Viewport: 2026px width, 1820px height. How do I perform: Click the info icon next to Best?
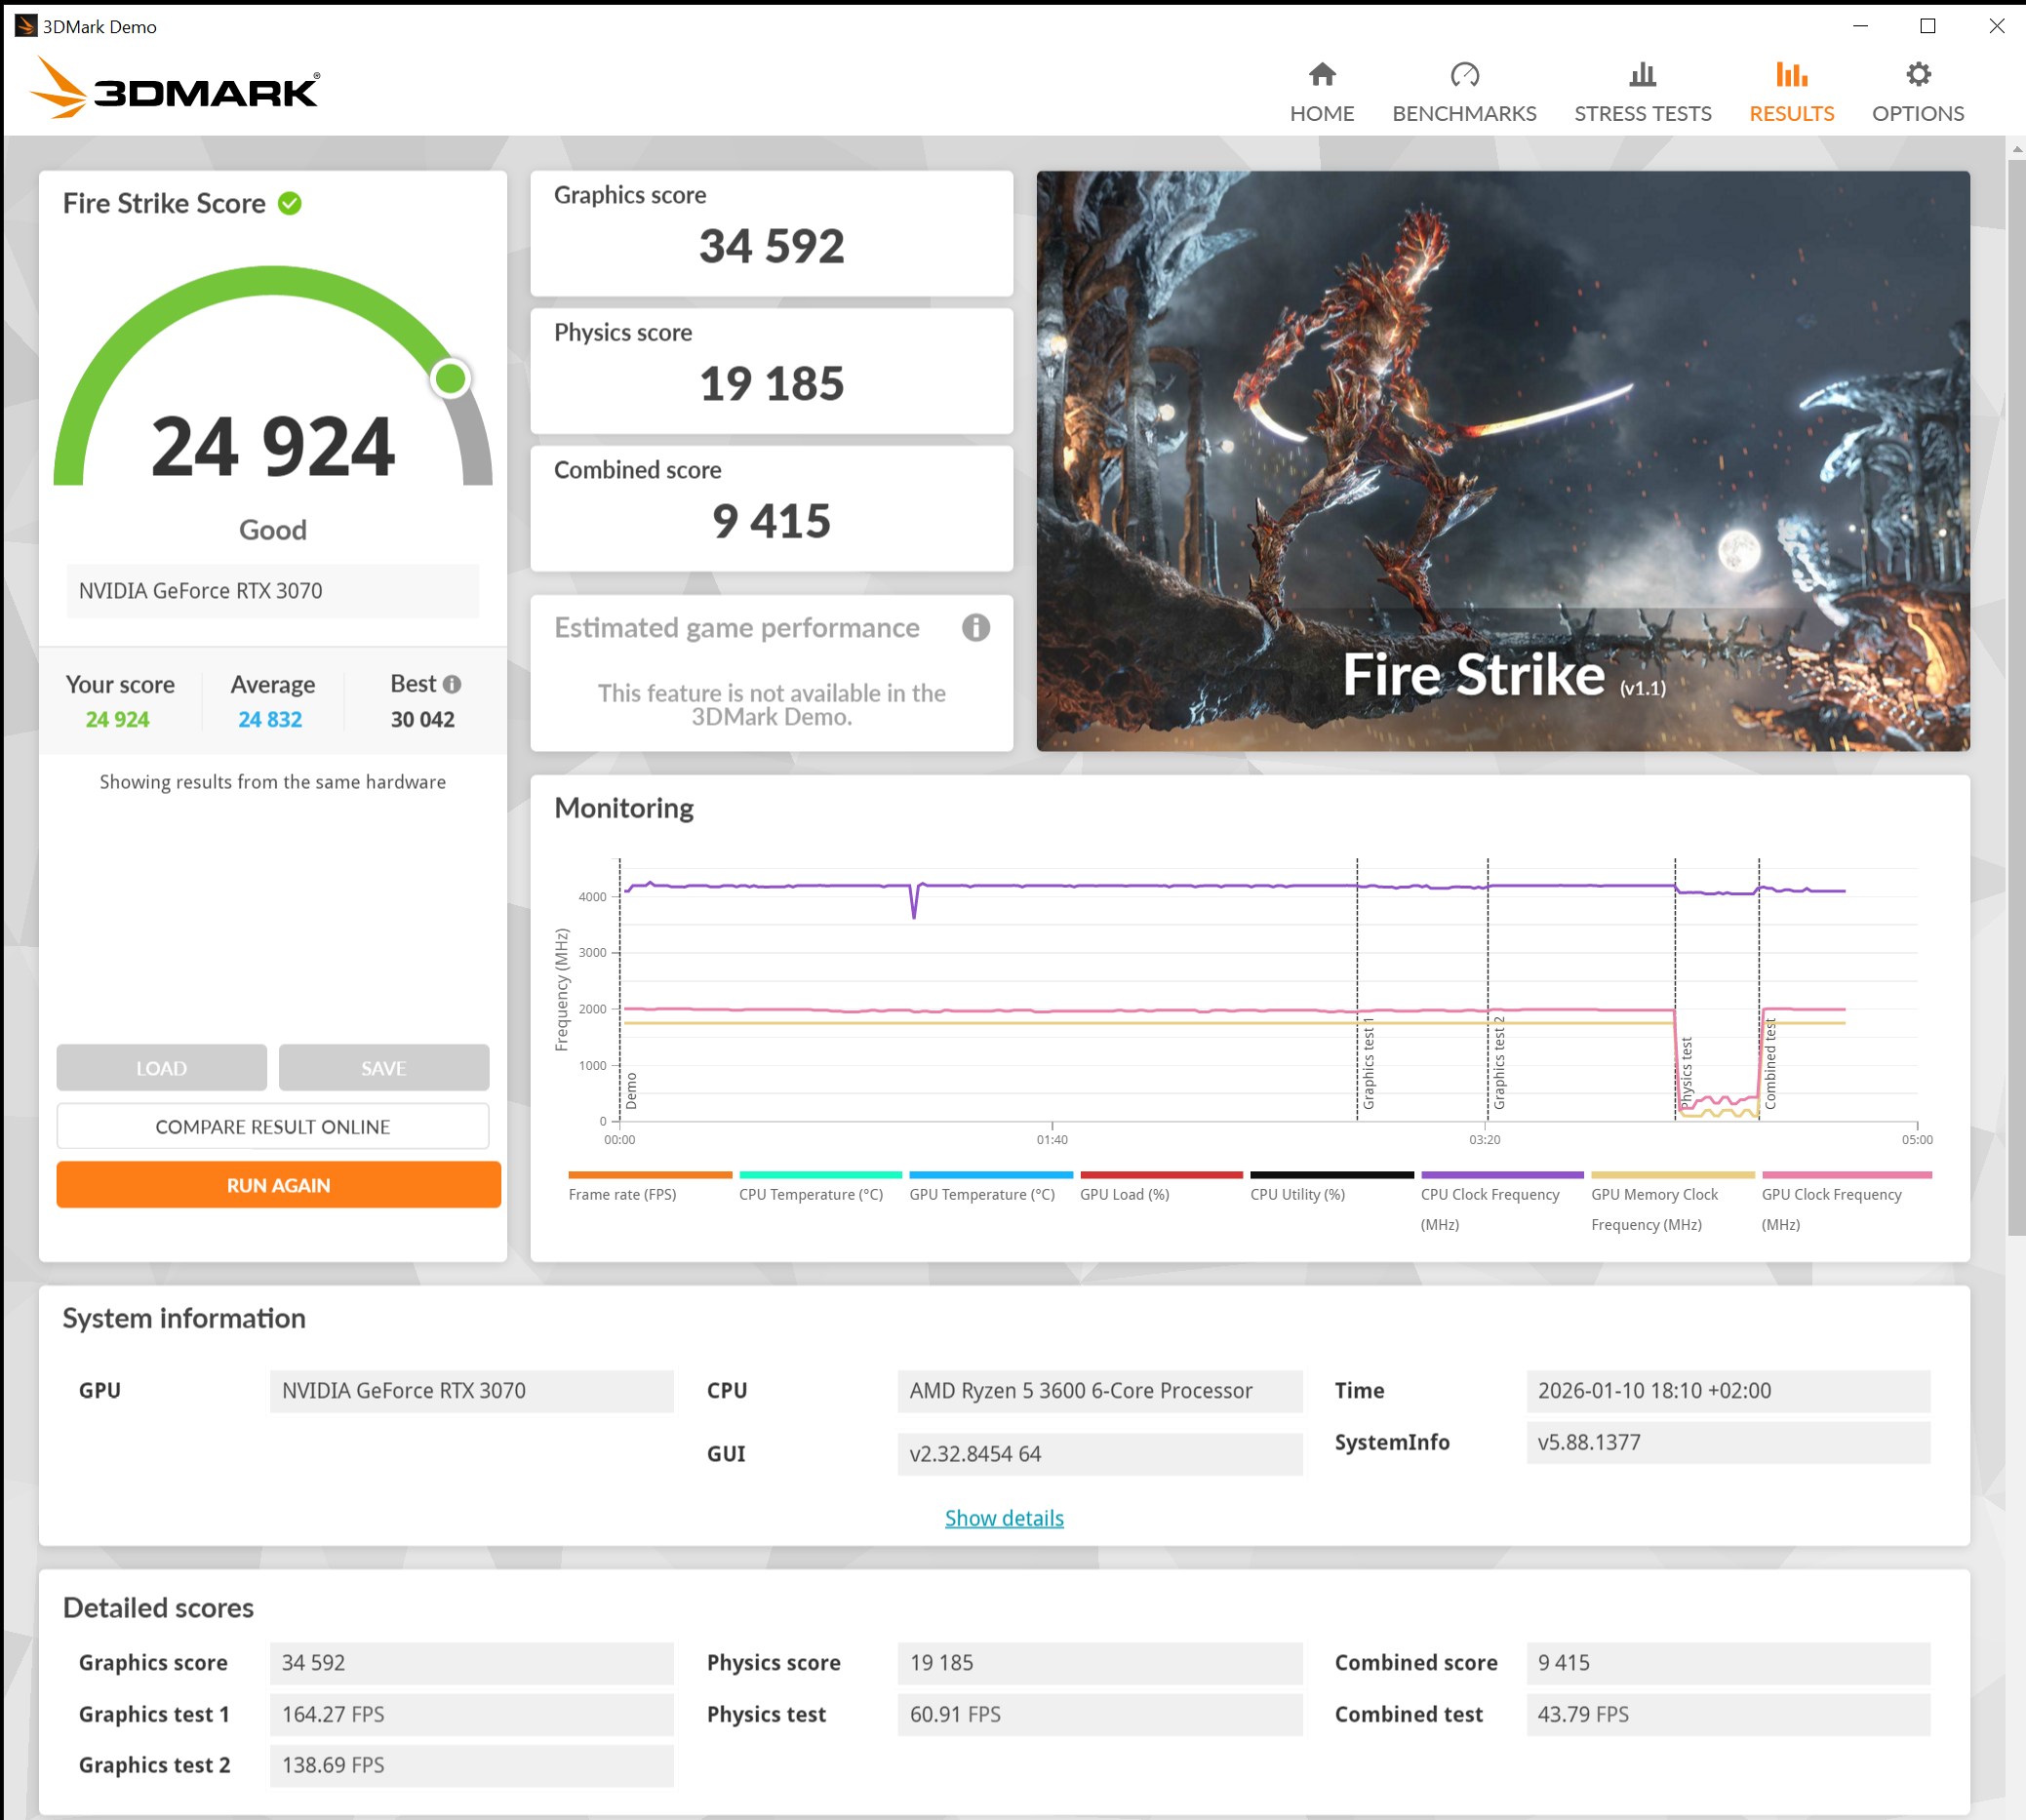point(452,684)
